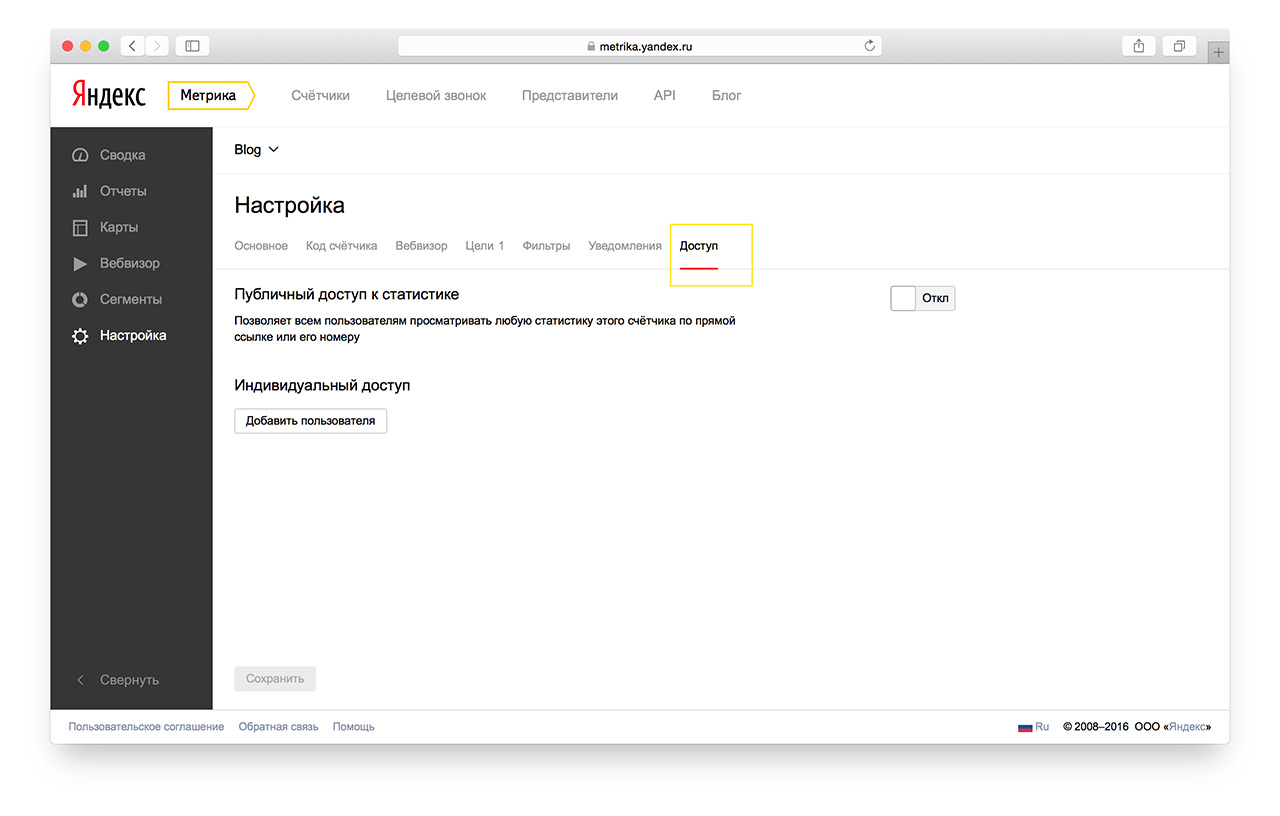The width and height of the screenshot is (1280, 816).
Task: Click the Добавить пользователя button
Action: (x=310, y=421)
